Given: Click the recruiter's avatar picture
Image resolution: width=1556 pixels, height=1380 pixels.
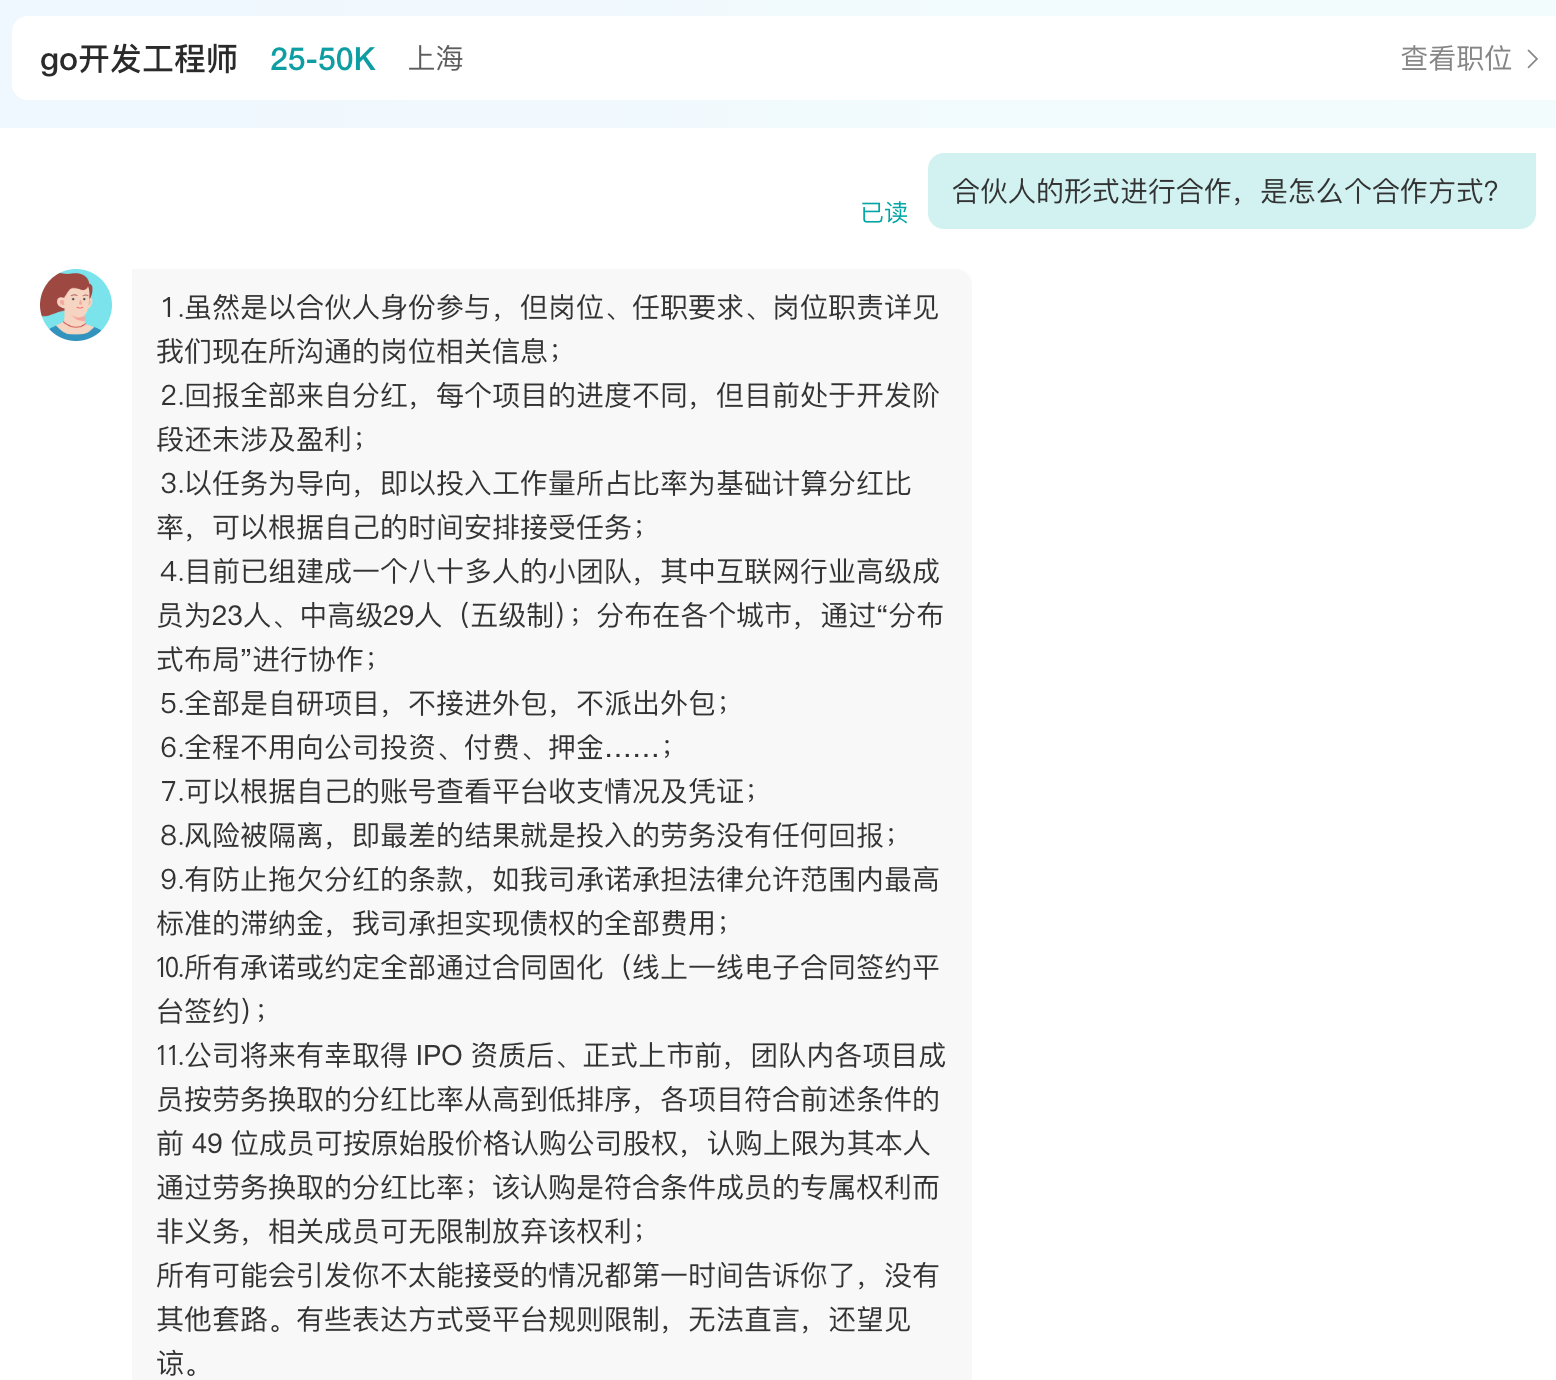Looking at the screenshot, I should tap(76, 305).
